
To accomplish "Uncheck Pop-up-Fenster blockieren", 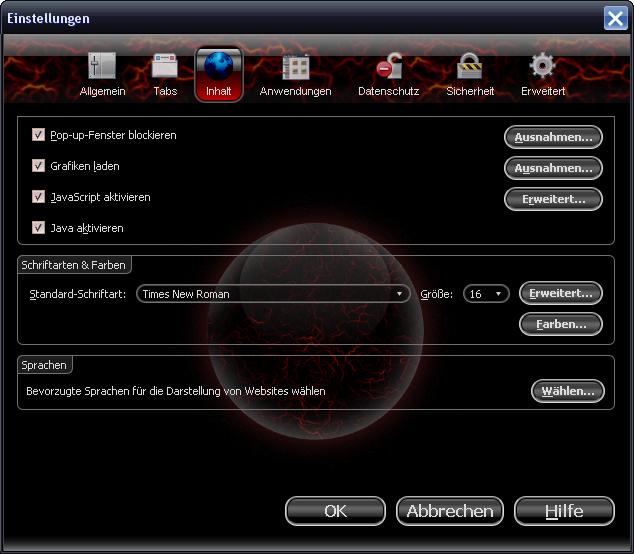I will click(38, 135).
